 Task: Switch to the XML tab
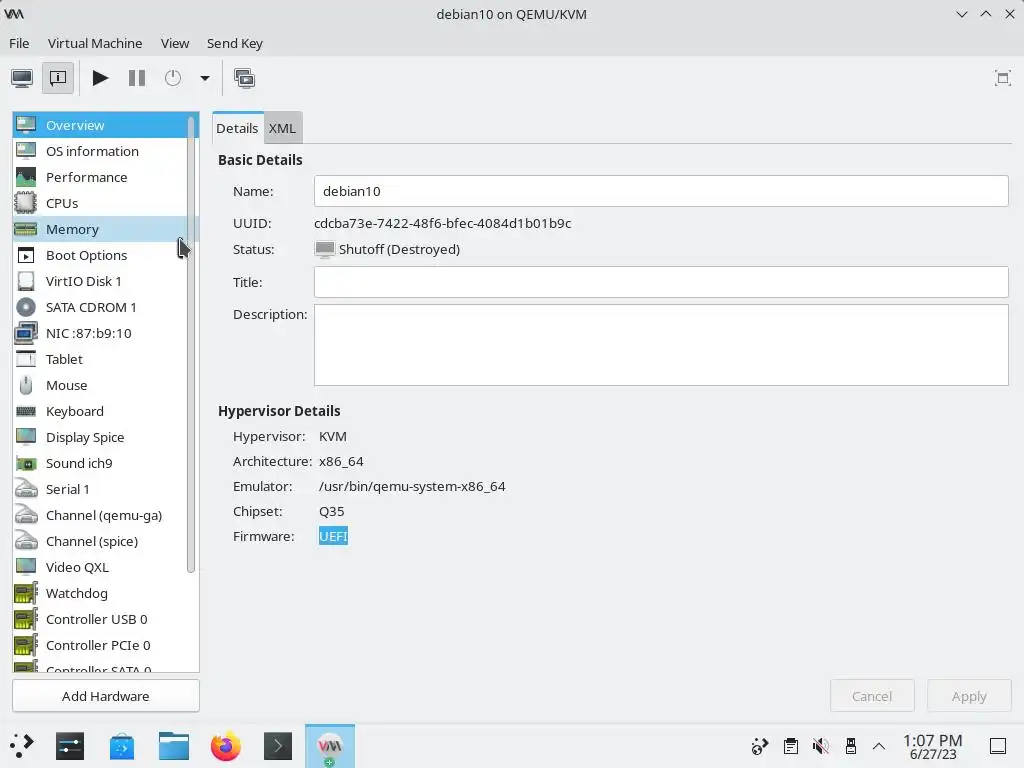click(x=282, y=128)
